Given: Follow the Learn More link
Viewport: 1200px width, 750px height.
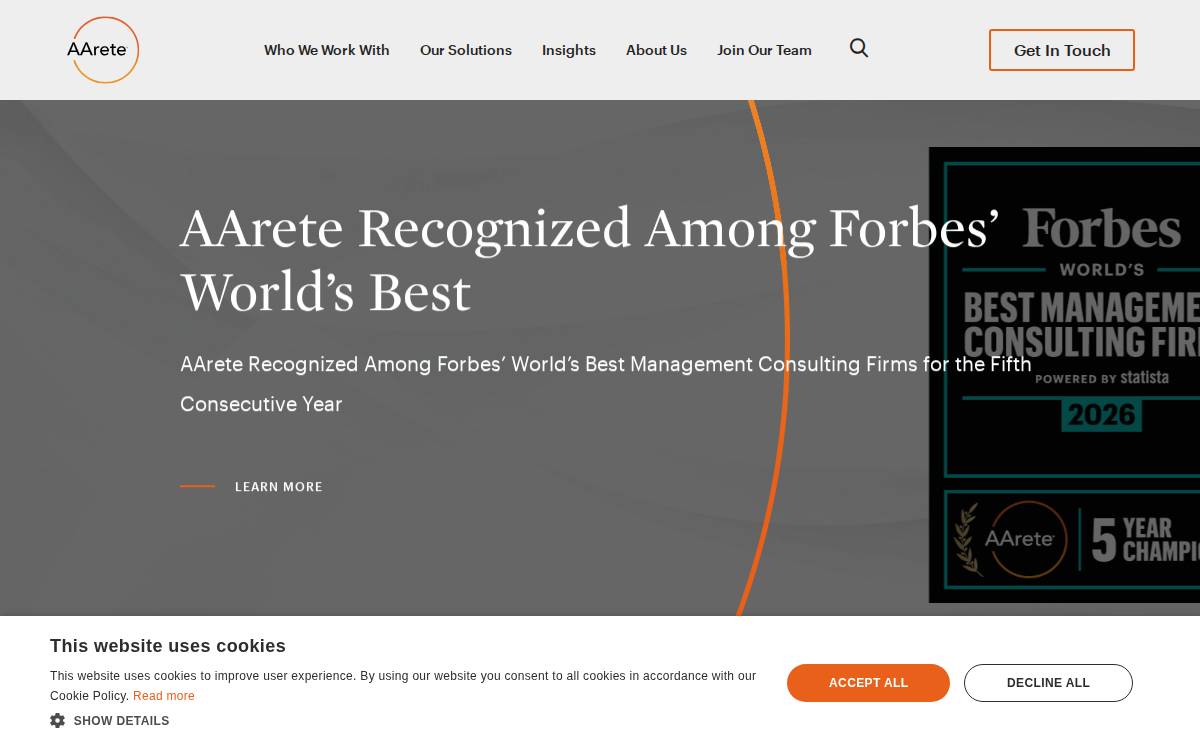Looking at the screenshot, I should (x=252, y=487).
